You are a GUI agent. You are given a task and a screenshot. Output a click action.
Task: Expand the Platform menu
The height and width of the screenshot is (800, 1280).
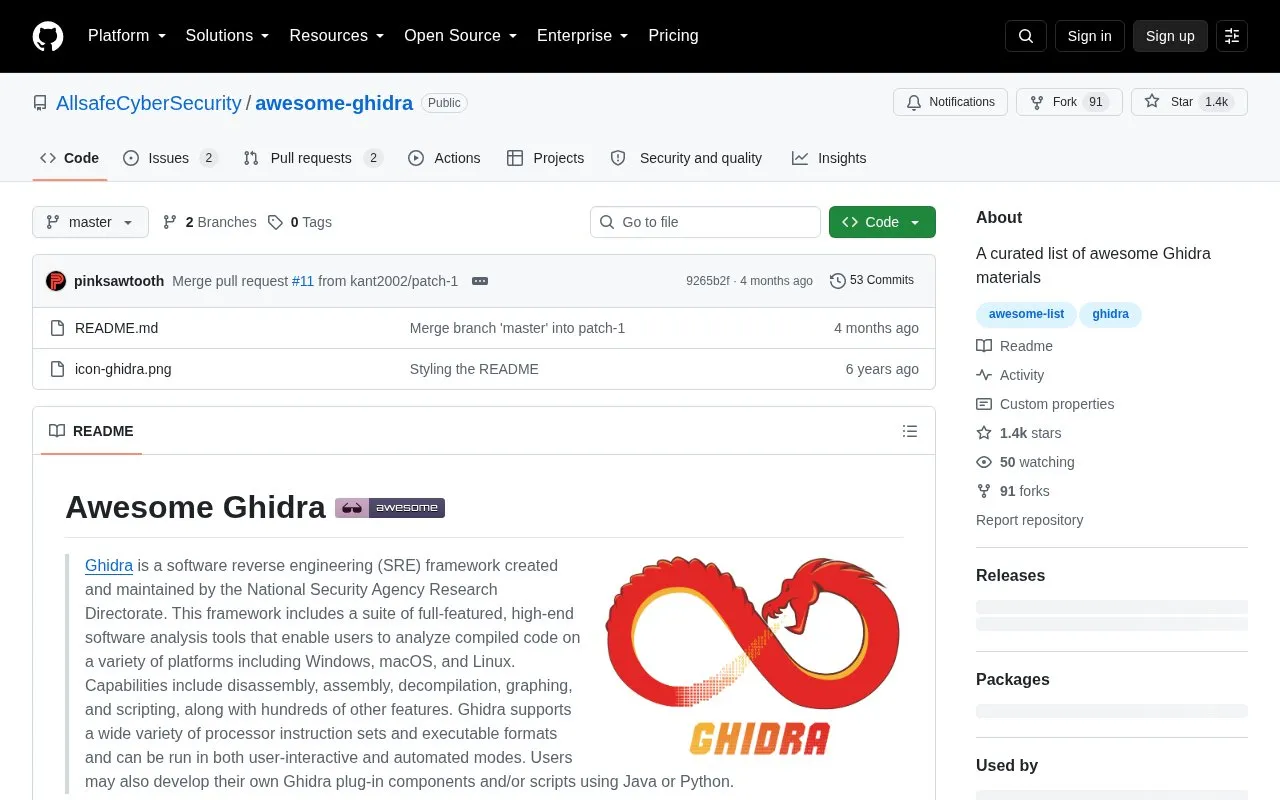[x=127, y=36]
